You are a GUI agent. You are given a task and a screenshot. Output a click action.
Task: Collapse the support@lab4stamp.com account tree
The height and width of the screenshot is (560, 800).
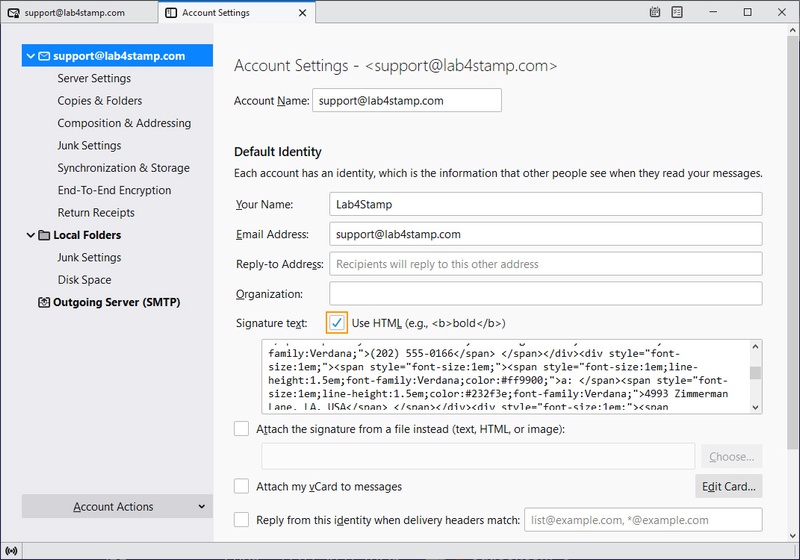coord(31,56)
